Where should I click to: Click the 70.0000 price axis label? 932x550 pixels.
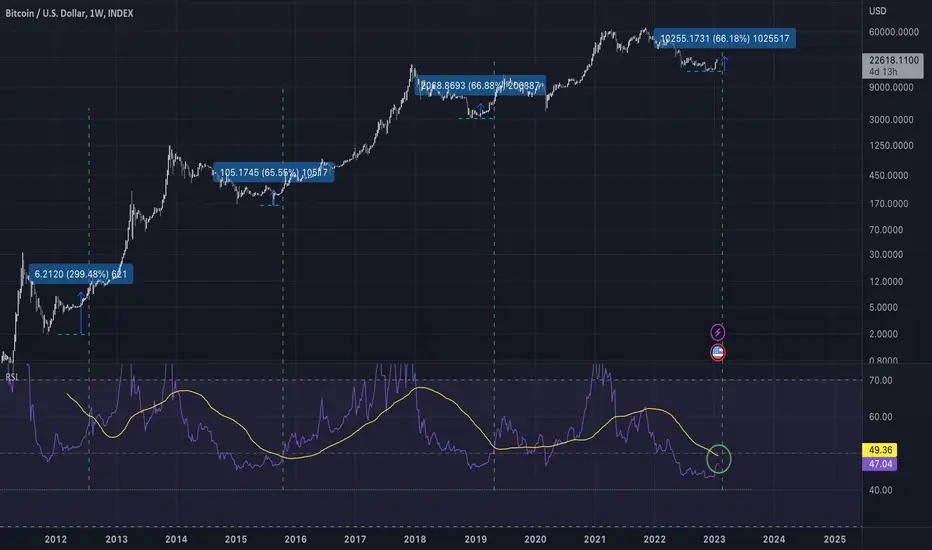pyautogui.click(x=886, y=230)
